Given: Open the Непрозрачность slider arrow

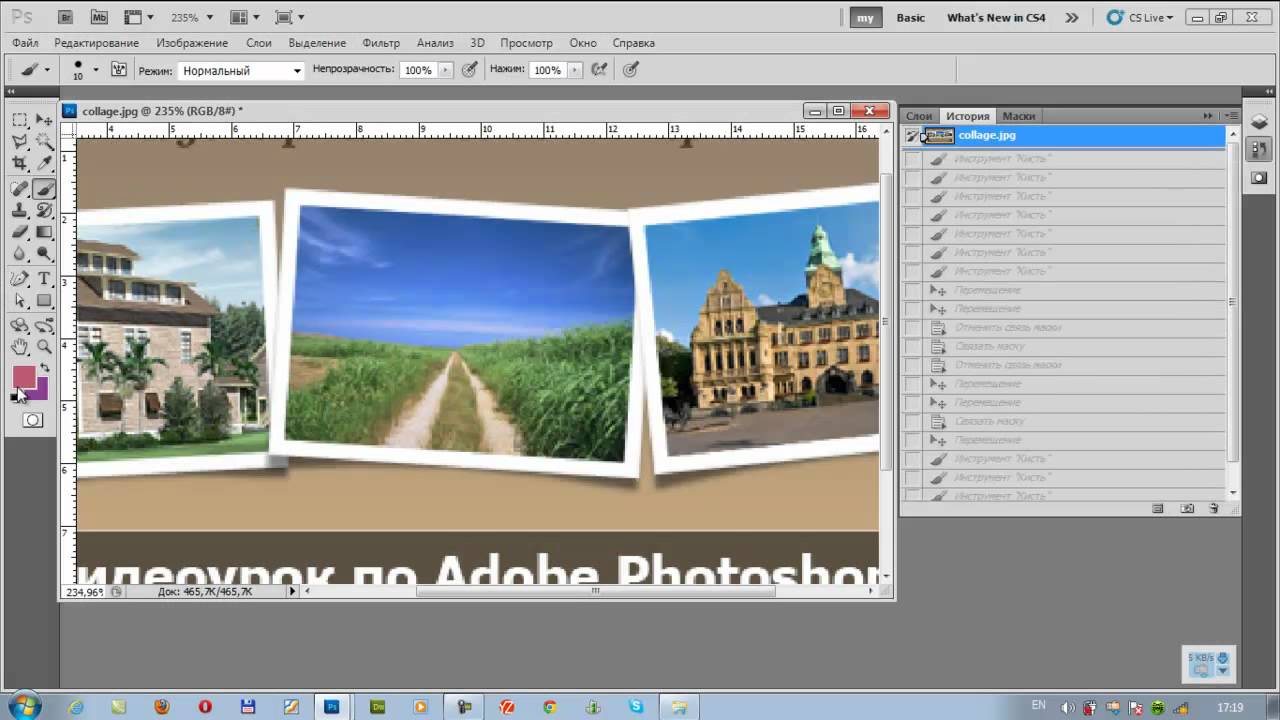Looking at the screenshot, I should pyautogui.click(x=445, y=70).
